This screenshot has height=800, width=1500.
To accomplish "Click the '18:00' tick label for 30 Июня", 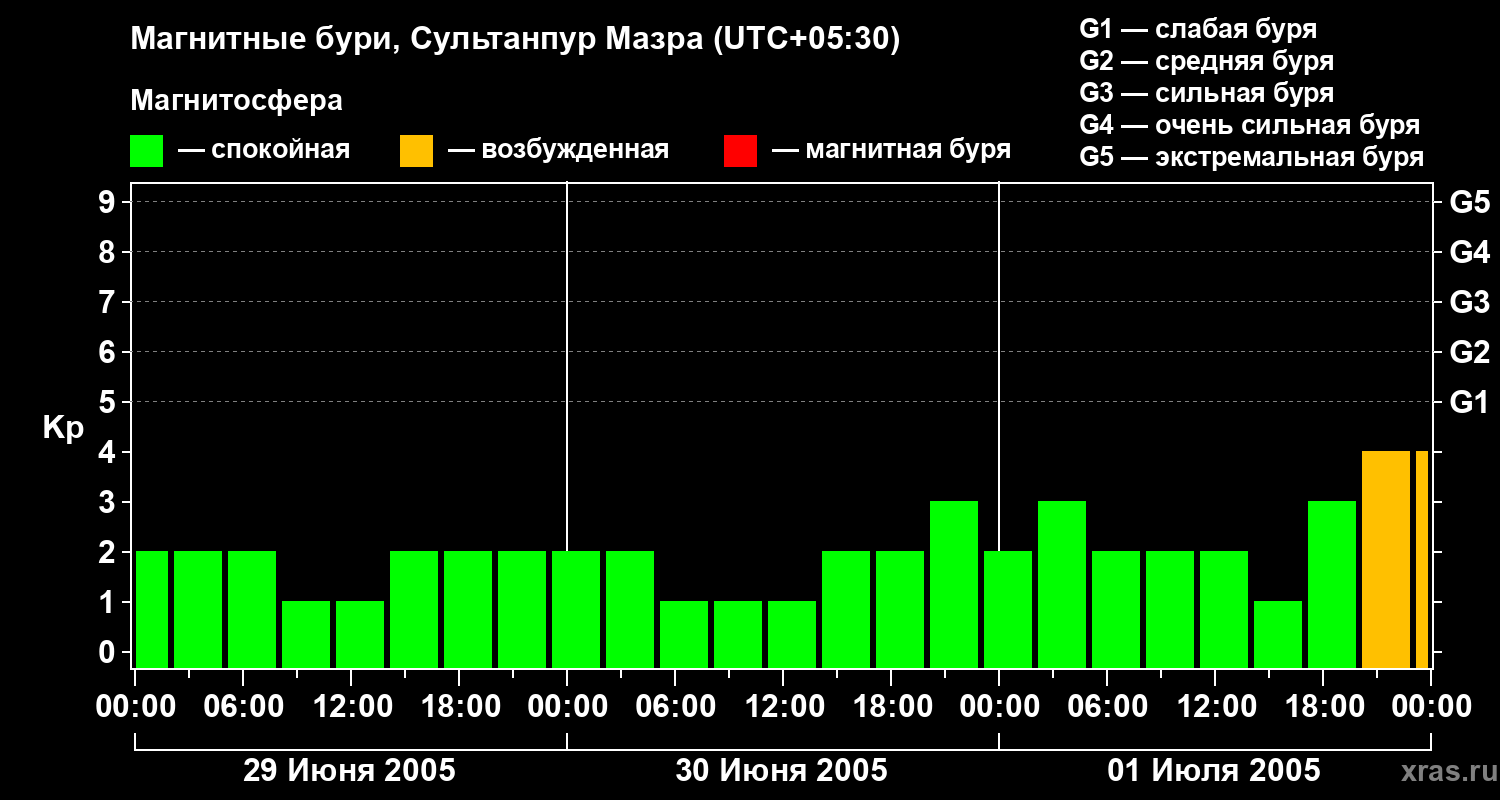I will pos(891,706).
